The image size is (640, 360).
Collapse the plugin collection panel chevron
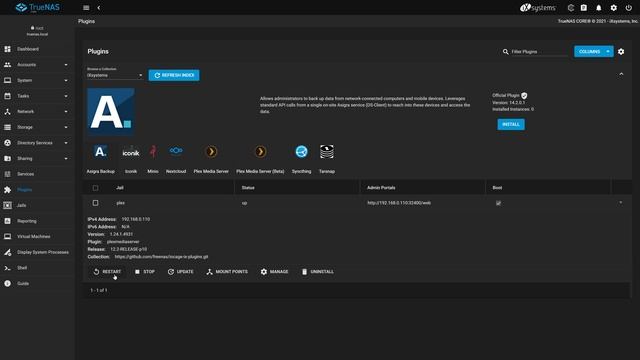click(621, 74)
